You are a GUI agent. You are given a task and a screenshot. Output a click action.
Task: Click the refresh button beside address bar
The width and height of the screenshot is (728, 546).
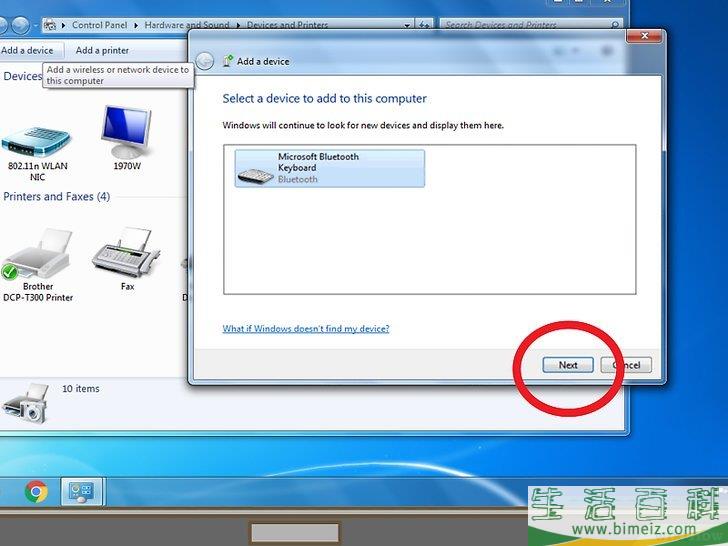point(423,25)
